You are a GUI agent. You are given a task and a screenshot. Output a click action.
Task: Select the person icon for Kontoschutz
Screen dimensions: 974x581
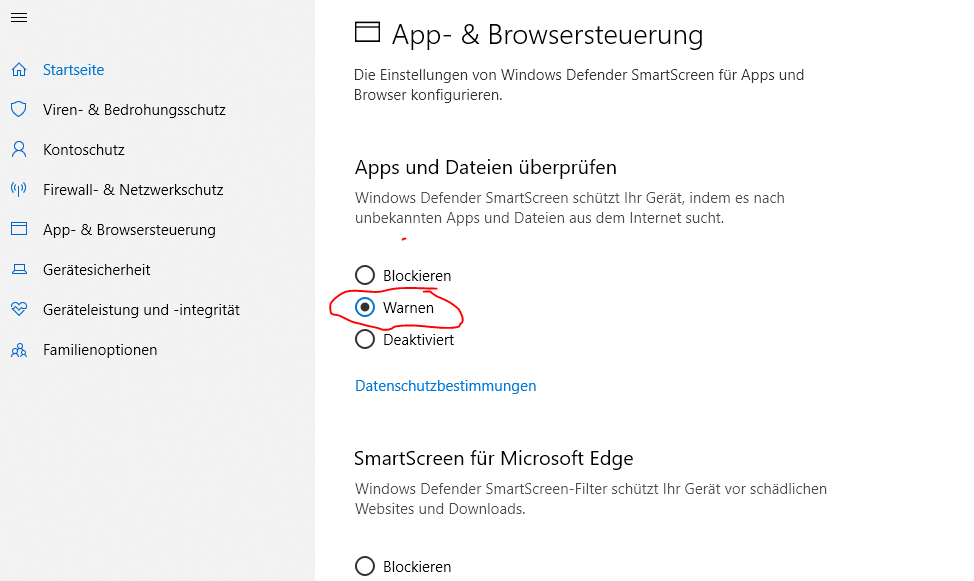click(x=18, y=150)
